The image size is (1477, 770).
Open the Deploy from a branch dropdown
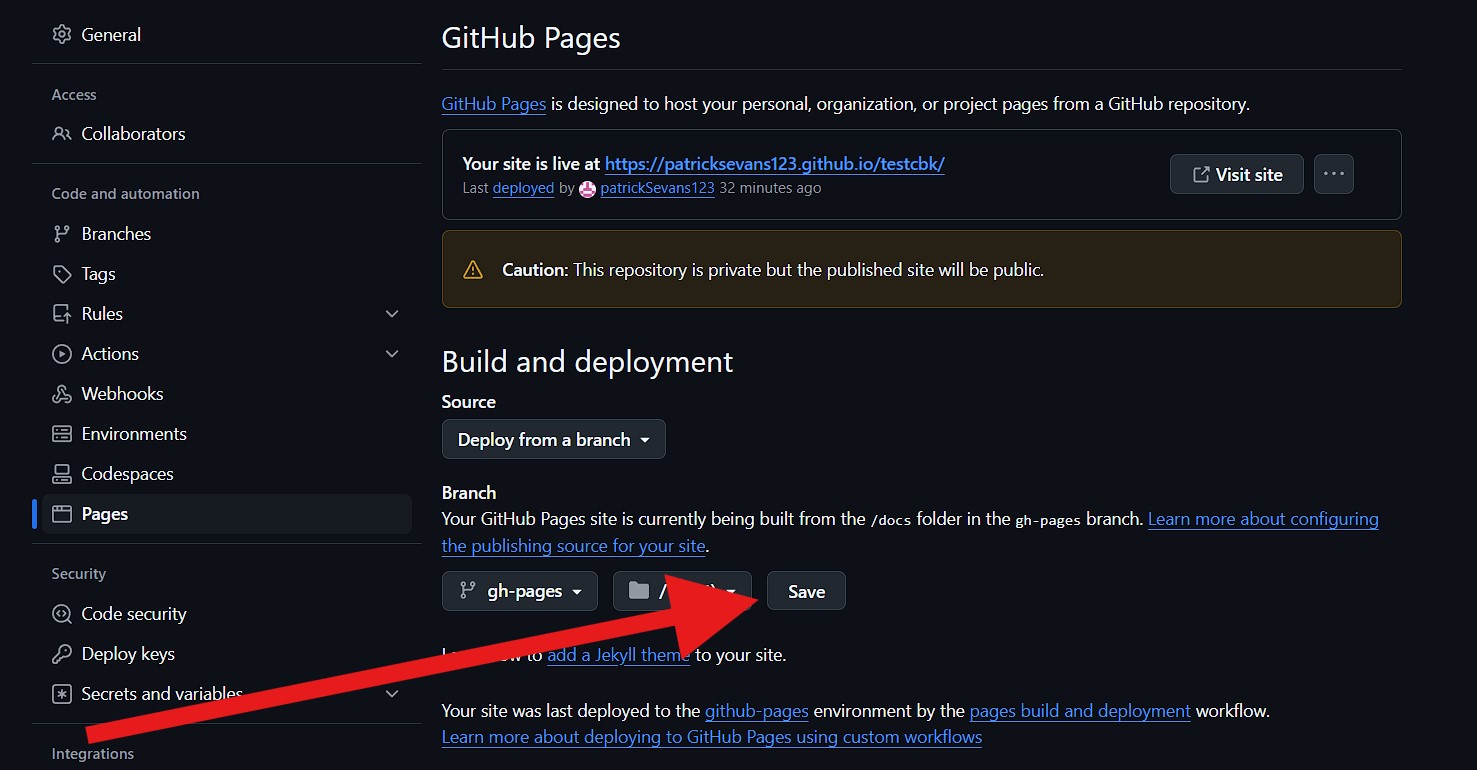553,439
